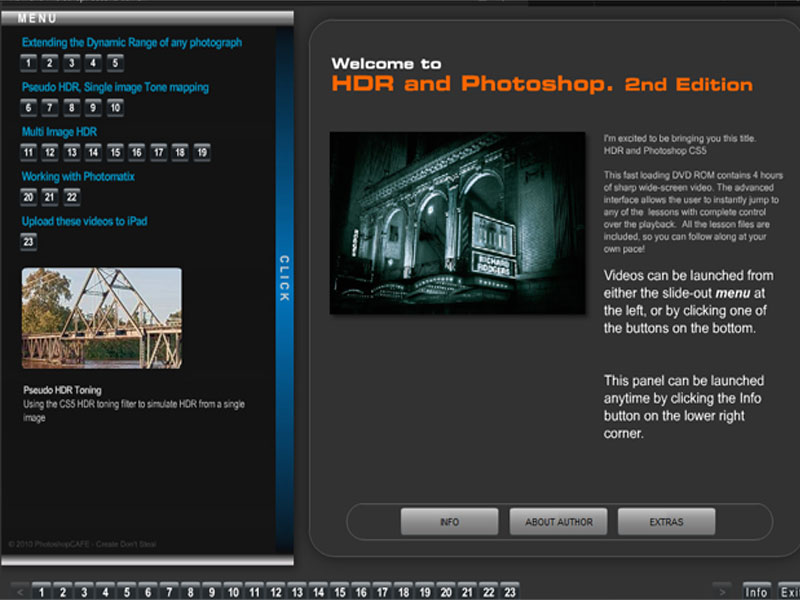Open lesson 5 in the slide-out menu
This screenshot has width=800, height=600.
pos(115,63)
